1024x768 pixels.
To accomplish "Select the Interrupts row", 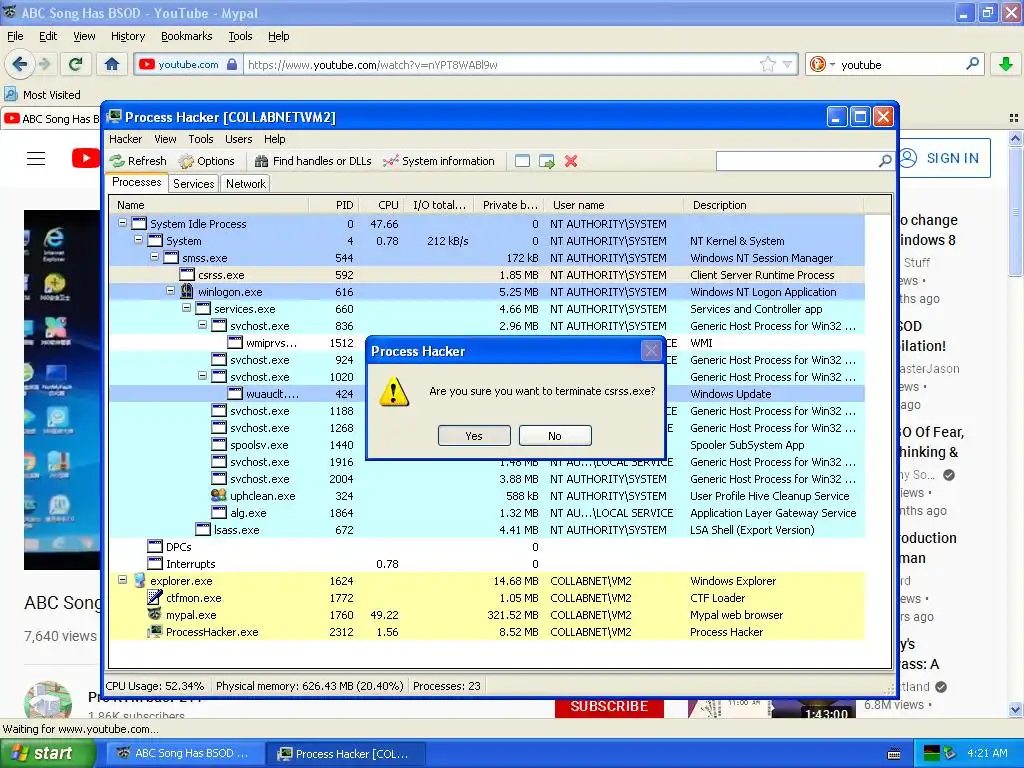I will click(487, 564).
